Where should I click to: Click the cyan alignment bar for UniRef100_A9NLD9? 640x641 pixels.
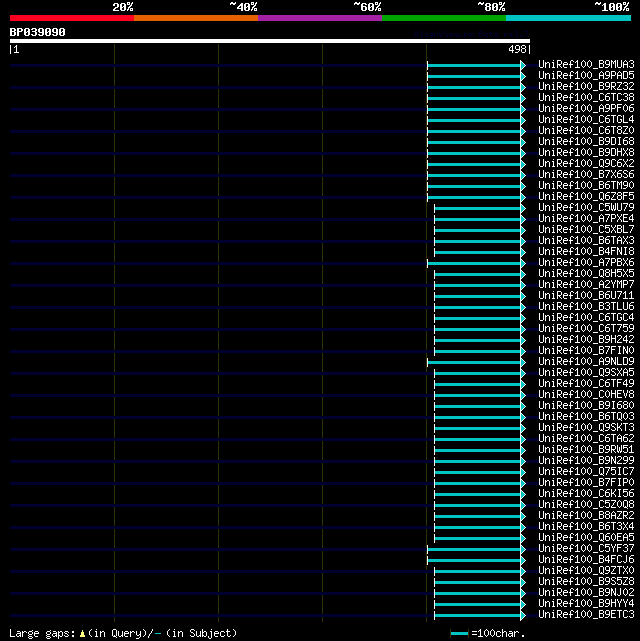[x=474, y=362]
